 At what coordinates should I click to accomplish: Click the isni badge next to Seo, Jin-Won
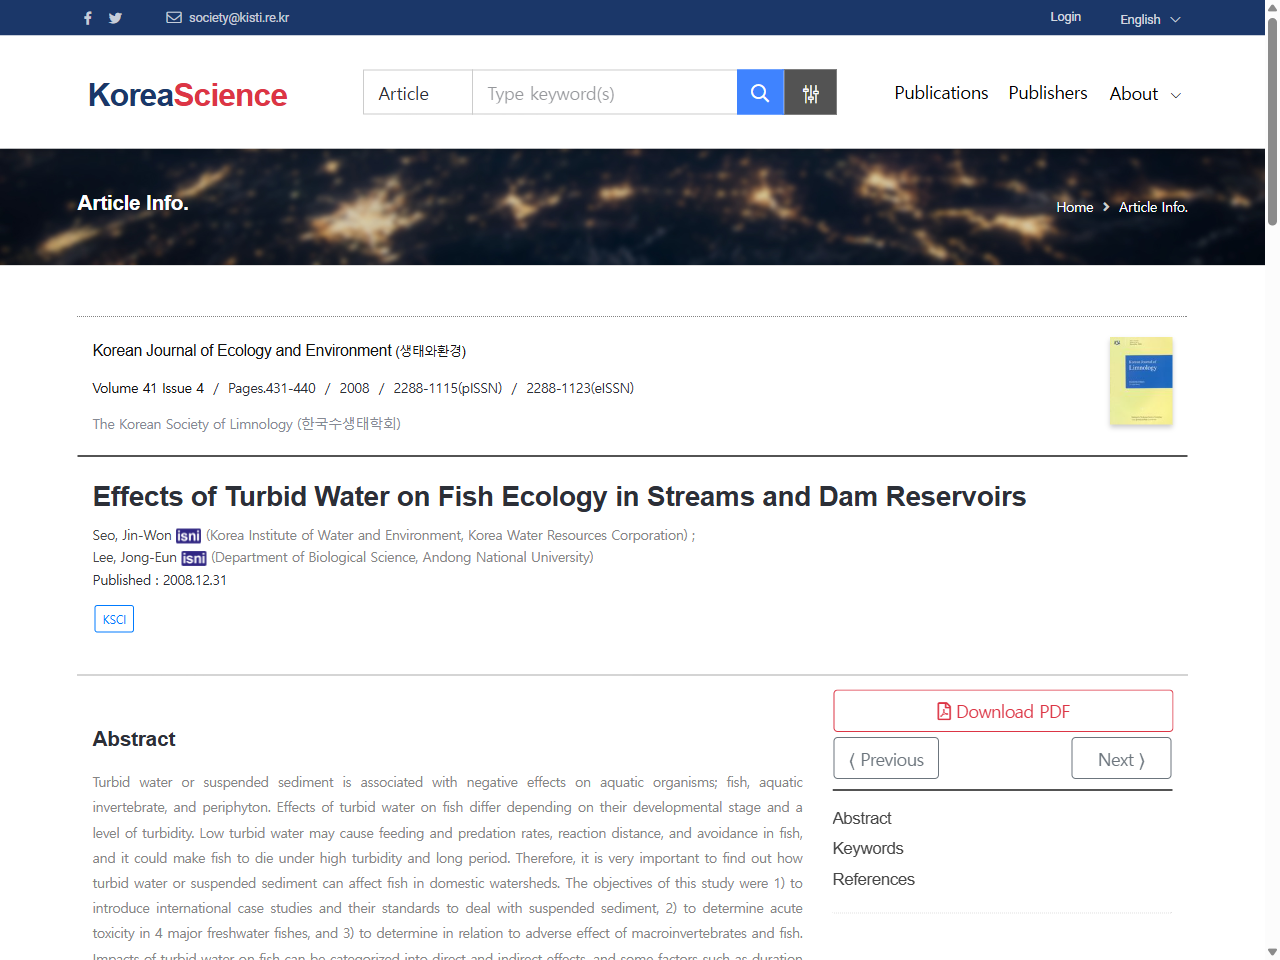tap(188, 535)
